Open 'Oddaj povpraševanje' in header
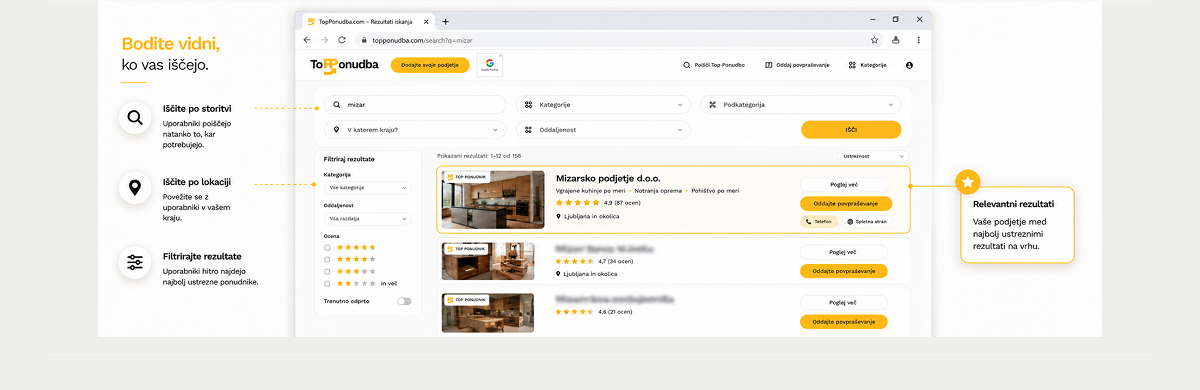The image size is (1200, 390). coord(797,65)
